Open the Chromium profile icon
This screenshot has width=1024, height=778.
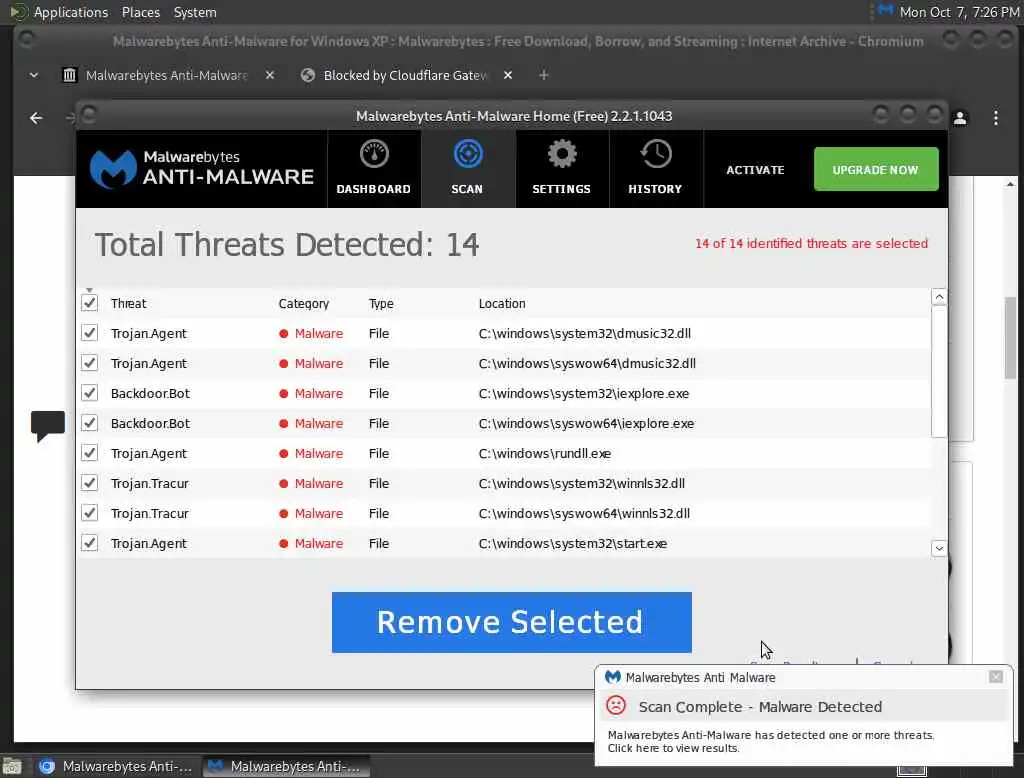point(960,118)
